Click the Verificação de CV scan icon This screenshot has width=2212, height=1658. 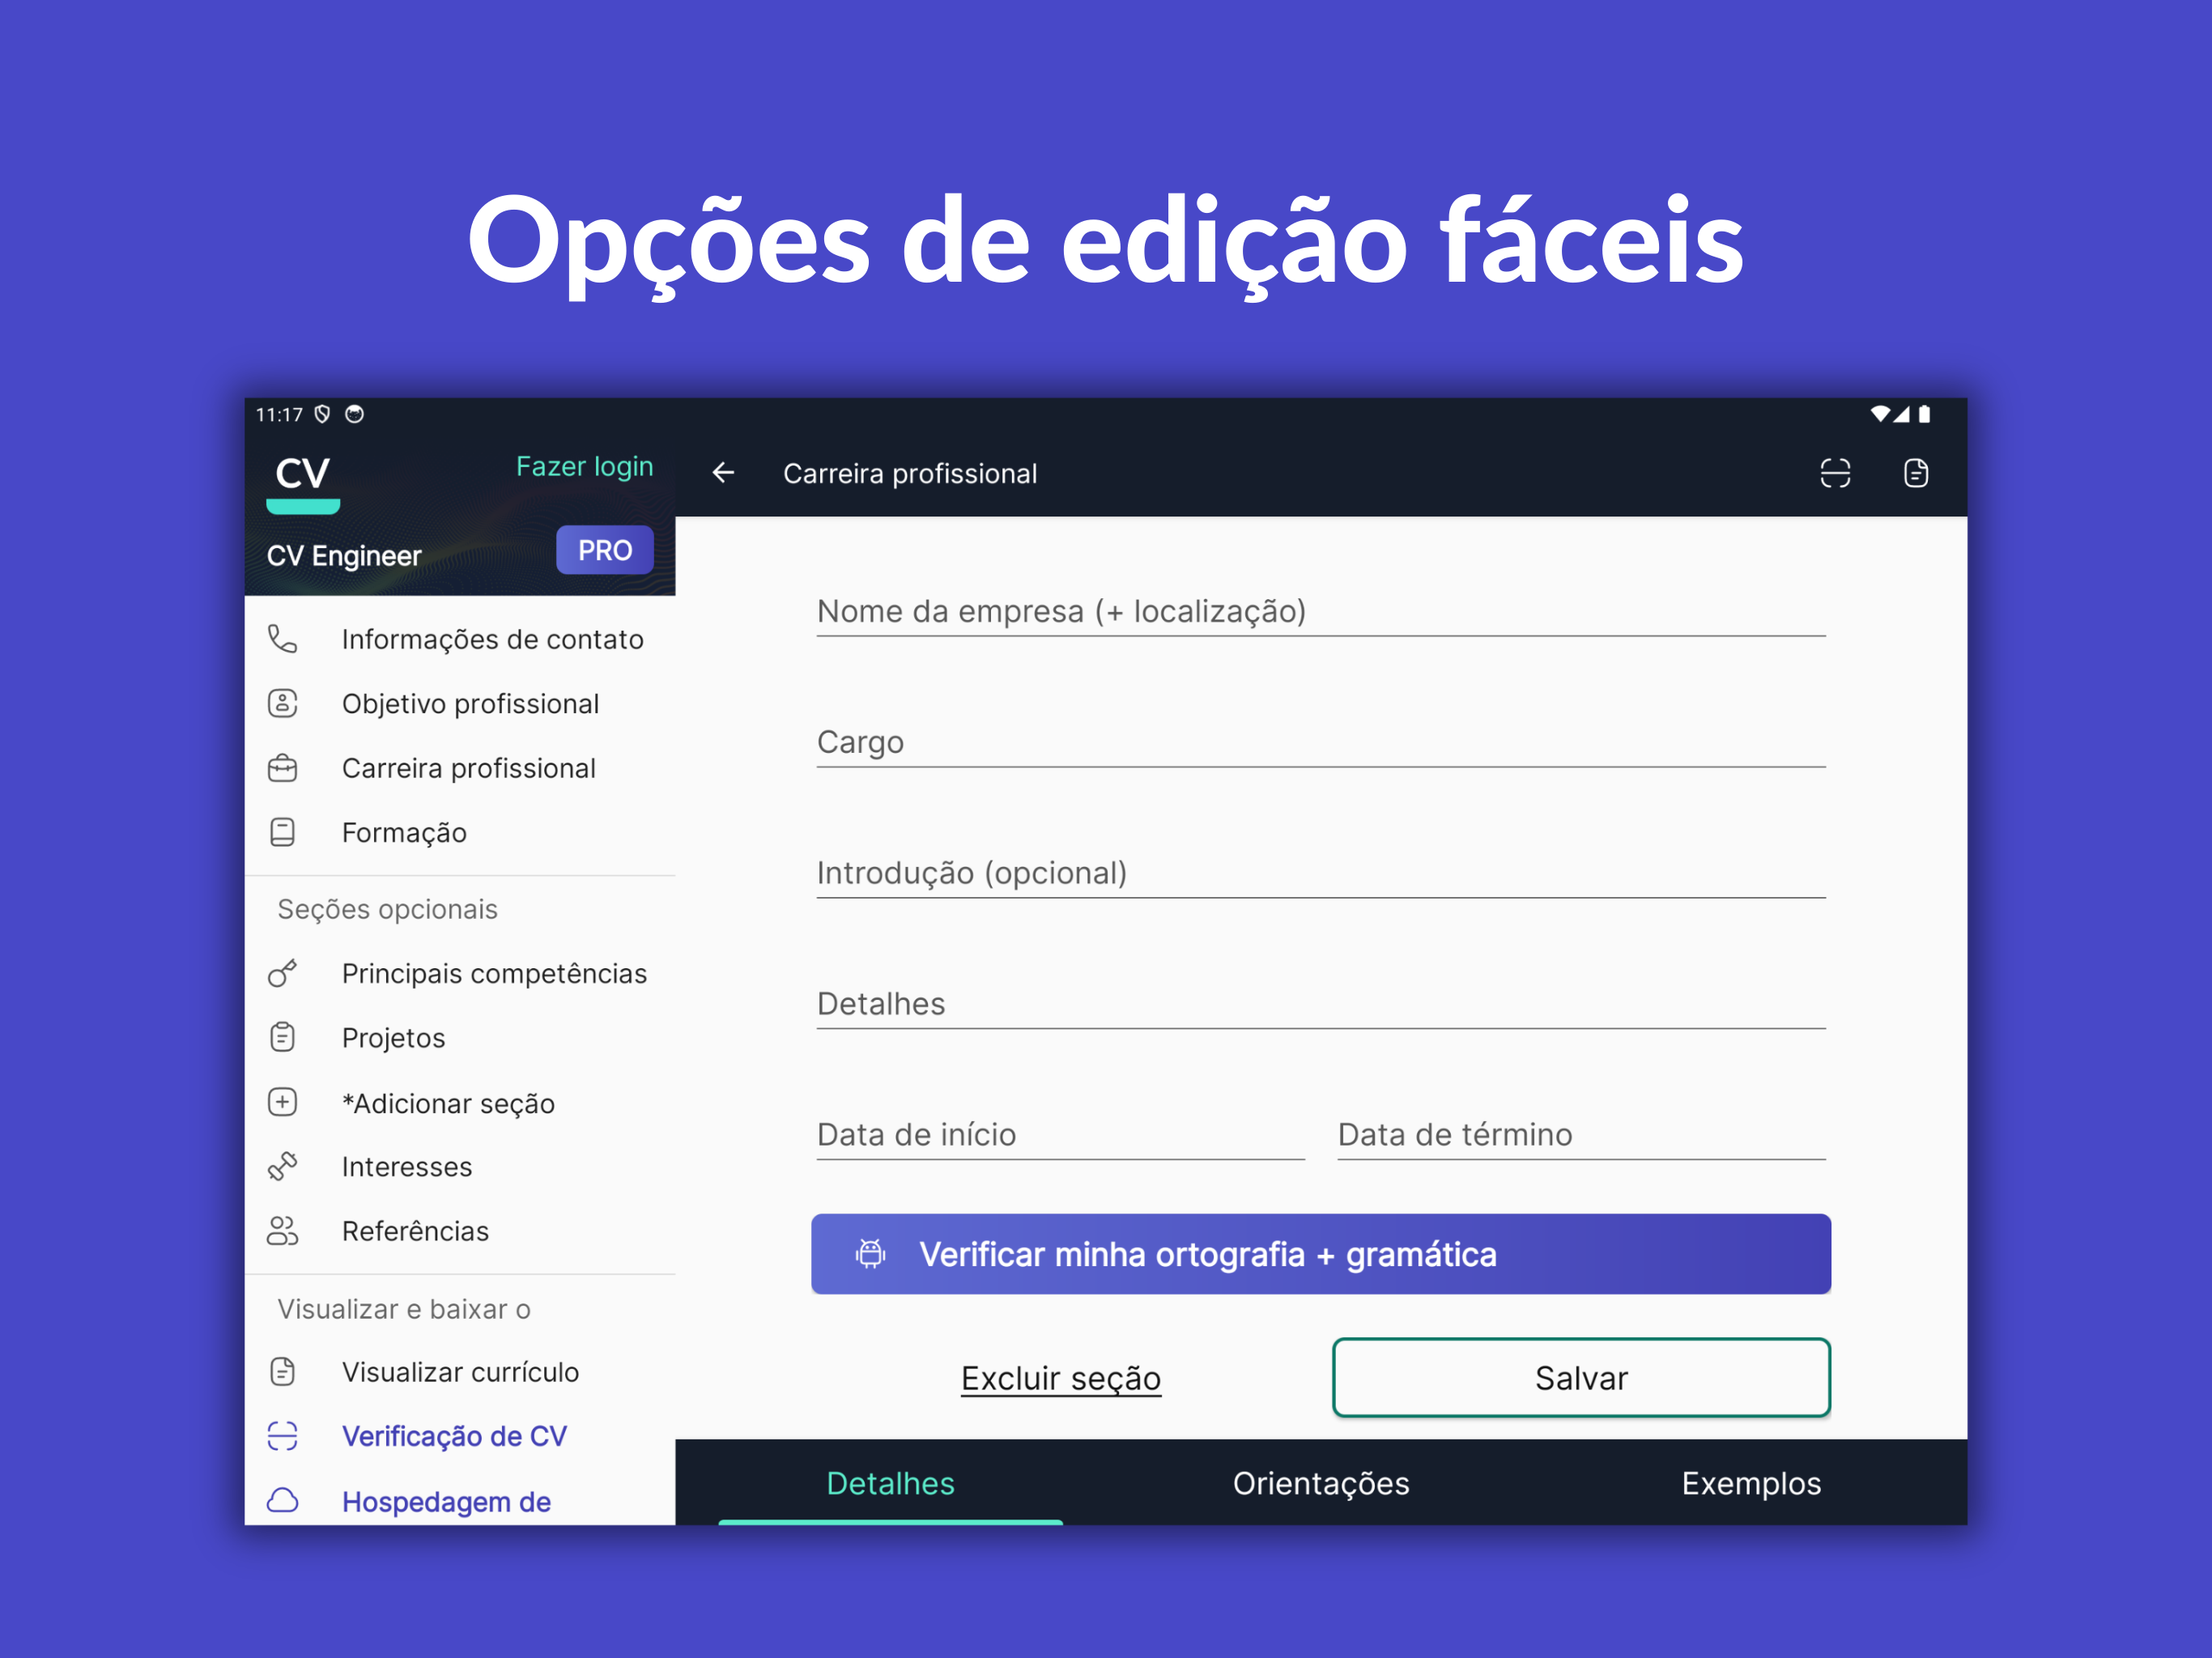283,1436
